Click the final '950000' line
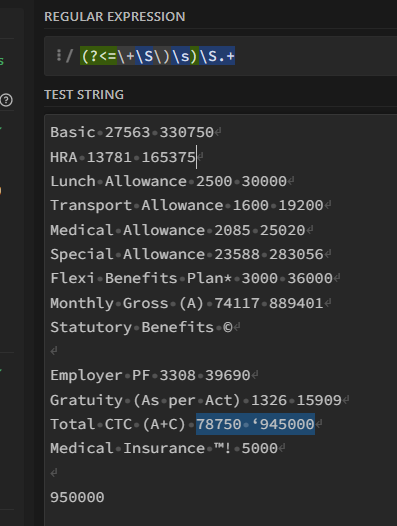The width and height of the screenshot is (397, 526). click(x=78, y=497)
